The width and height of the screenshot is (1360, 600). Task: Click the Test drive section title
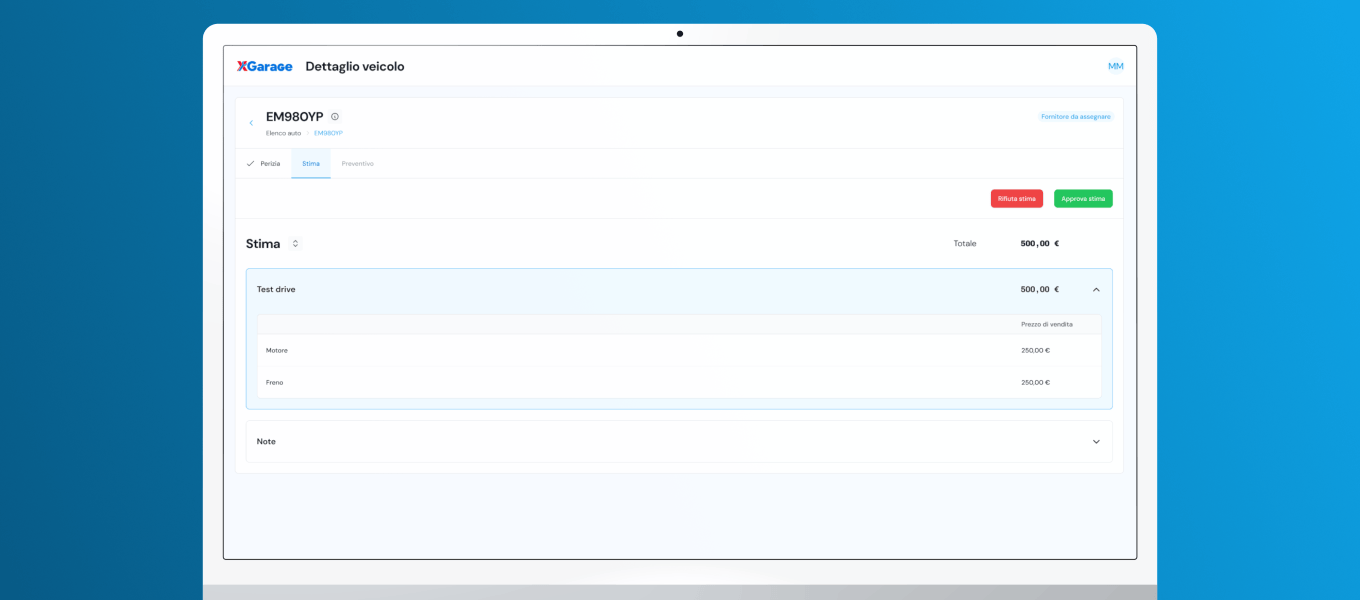276,289
